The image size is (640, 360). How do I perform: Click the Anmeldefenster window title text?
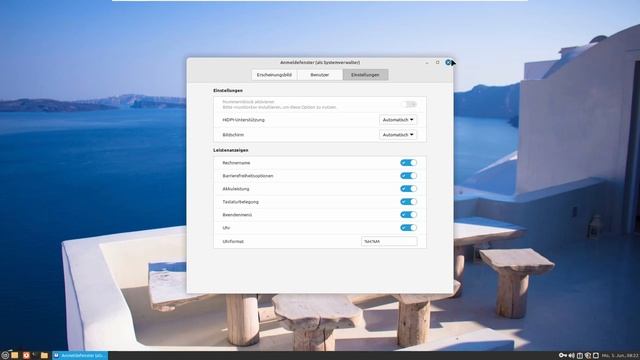click(320, 62)
